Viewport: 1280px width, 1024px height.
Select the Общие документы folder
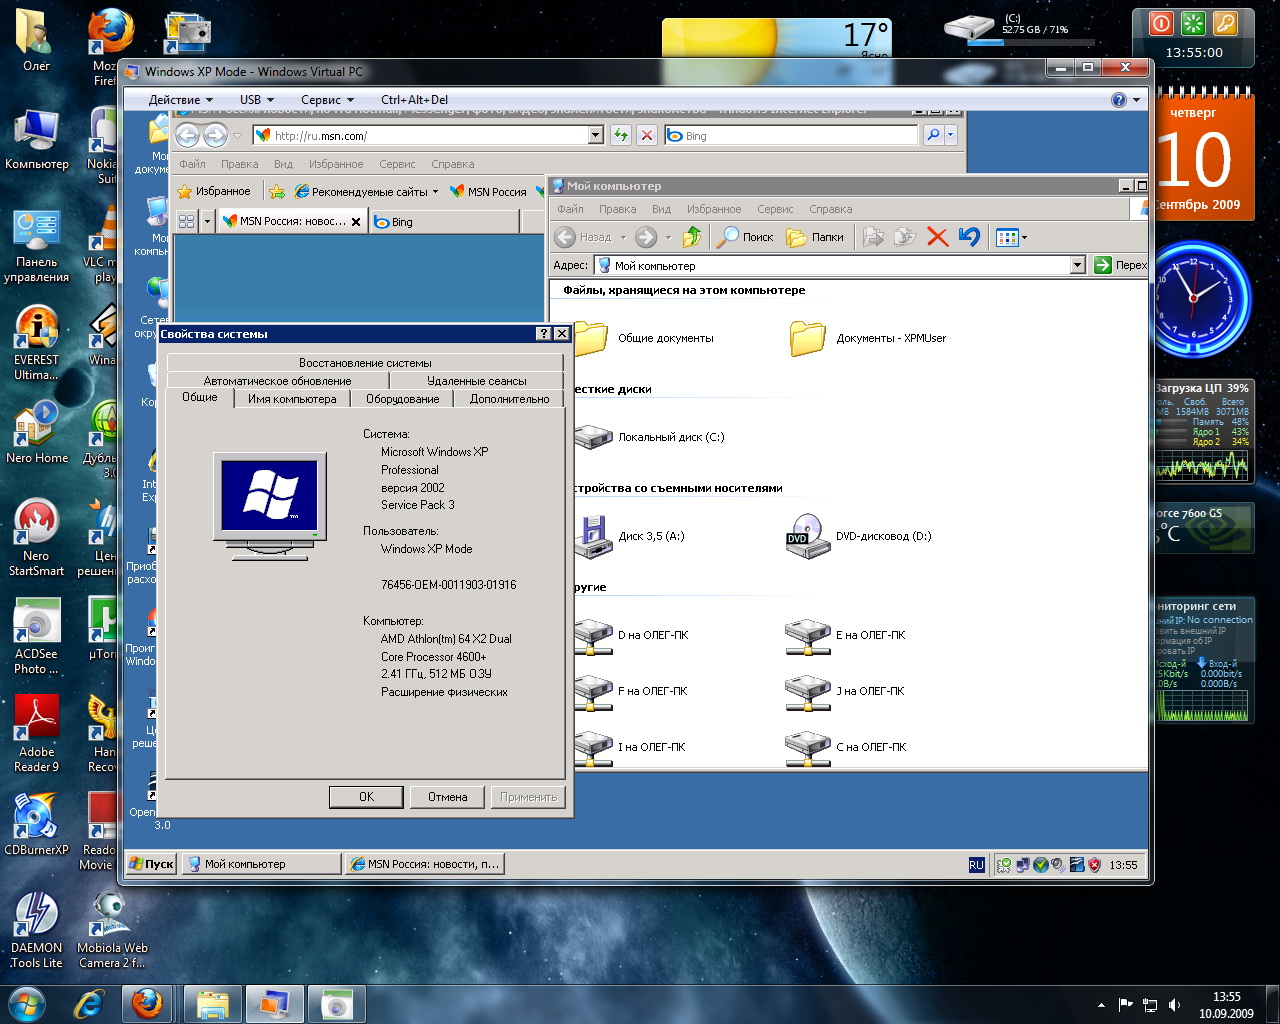(x=645, y=338)
